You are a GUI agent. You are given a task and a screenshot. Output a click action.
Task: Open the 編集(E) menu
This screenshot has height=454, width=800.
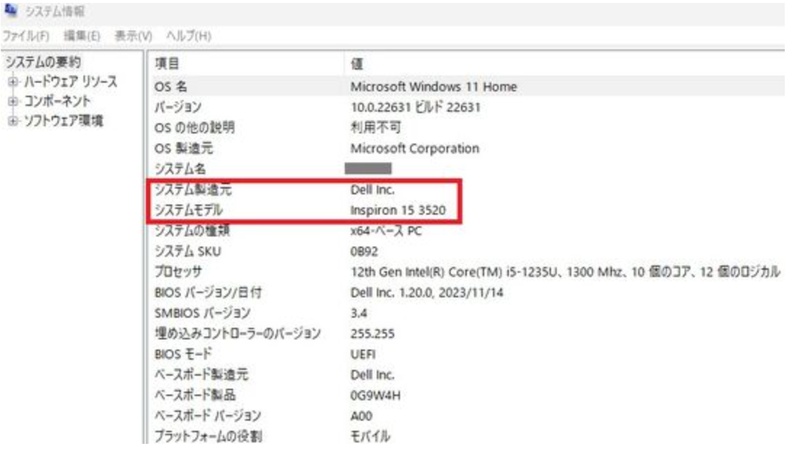(82, 36)
